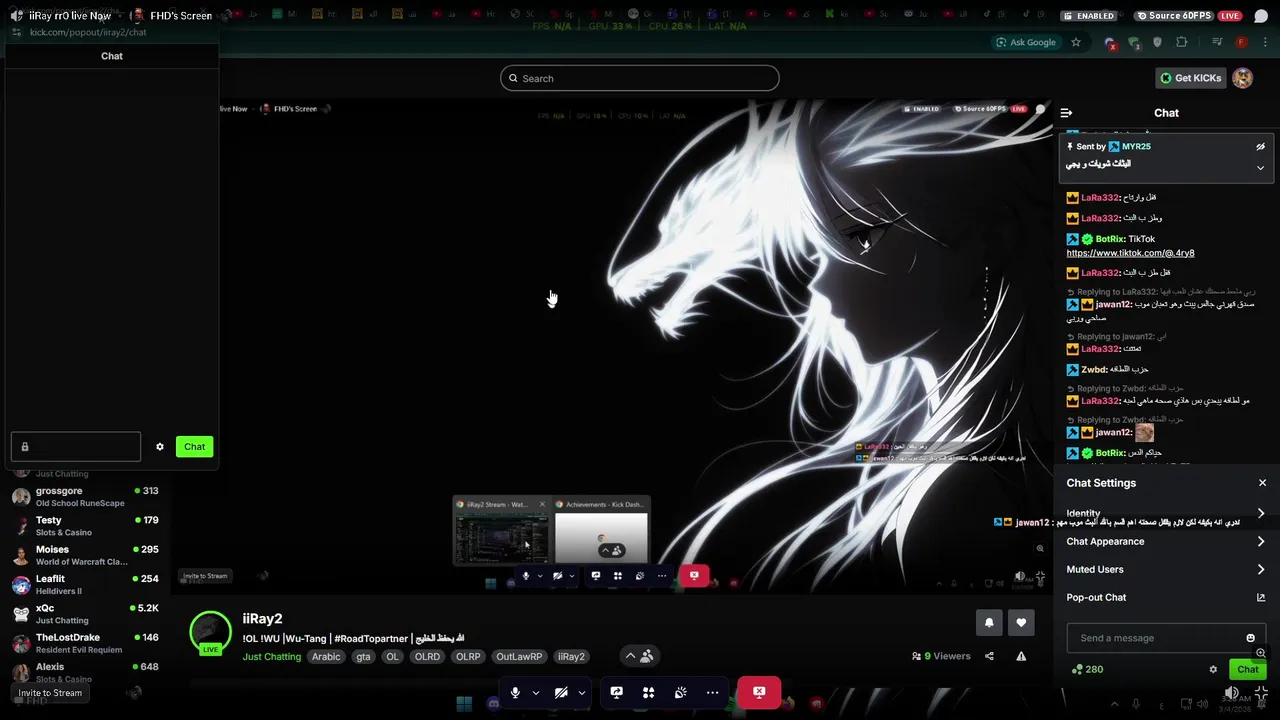
Task: Open Discord from the taskbar
Action: tap(493, 704)
